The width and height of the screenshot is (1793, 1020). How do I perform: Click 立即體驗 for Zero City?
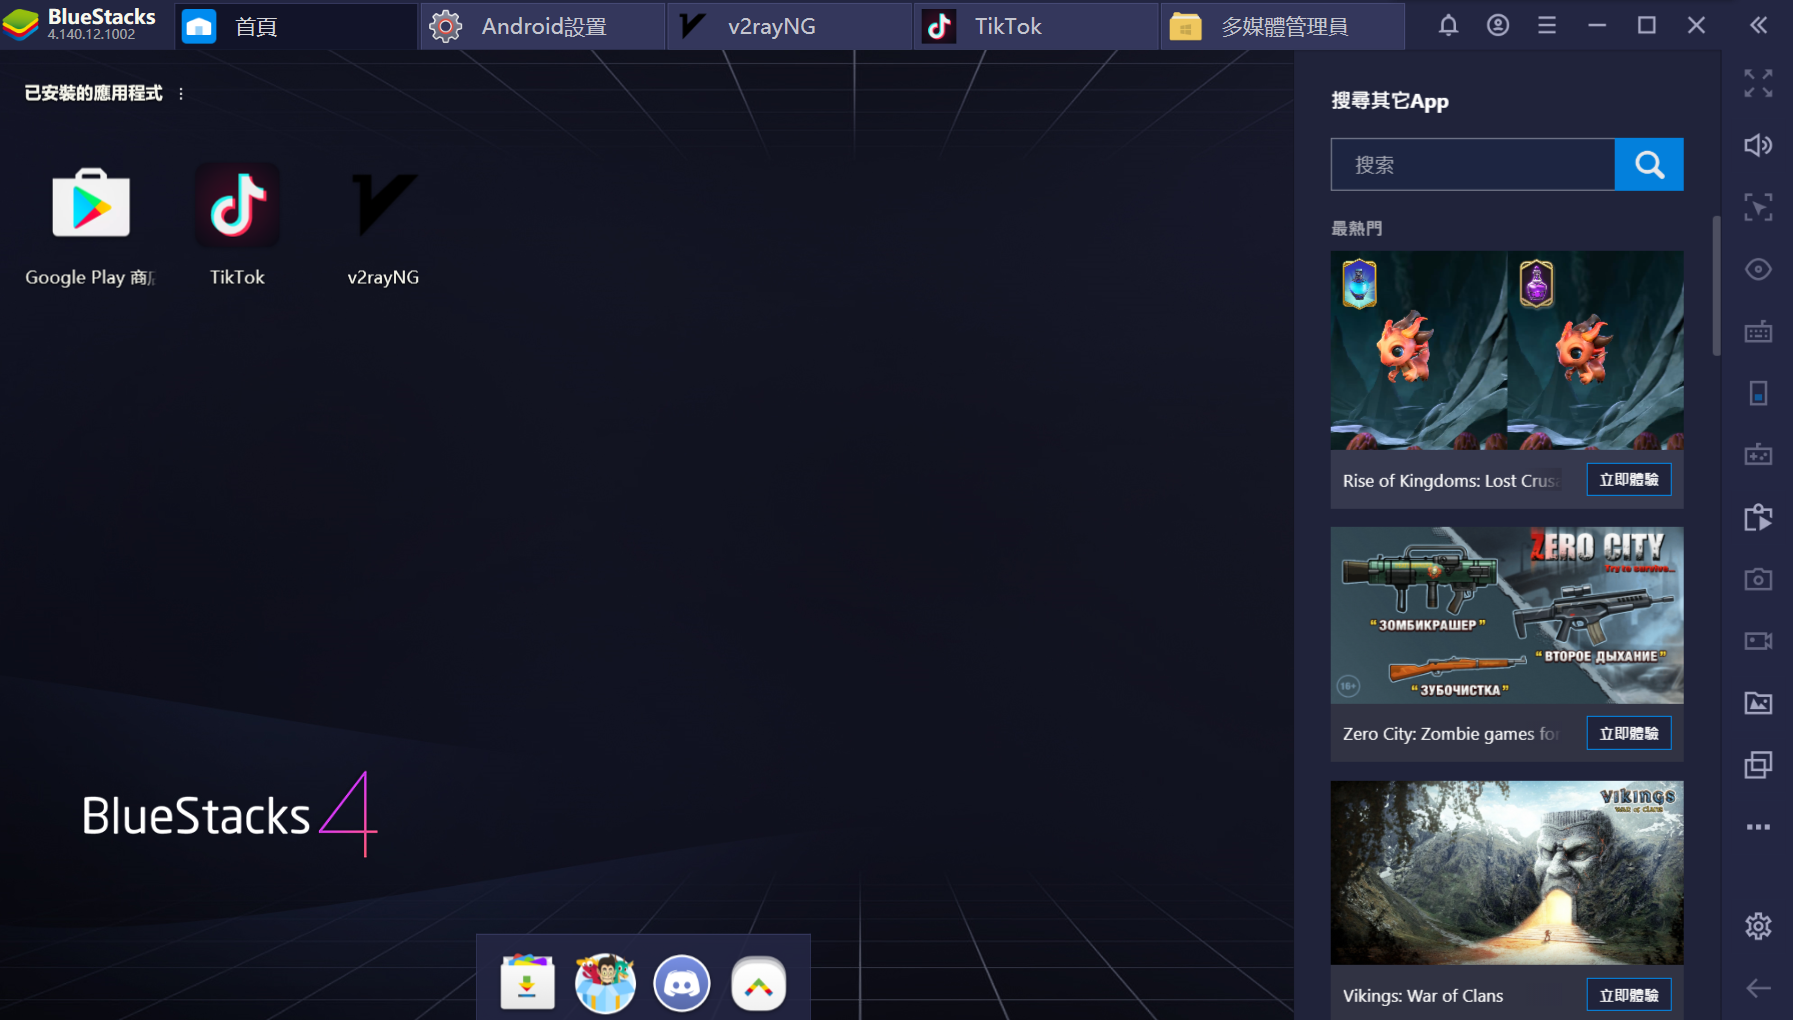point(1628,734)
